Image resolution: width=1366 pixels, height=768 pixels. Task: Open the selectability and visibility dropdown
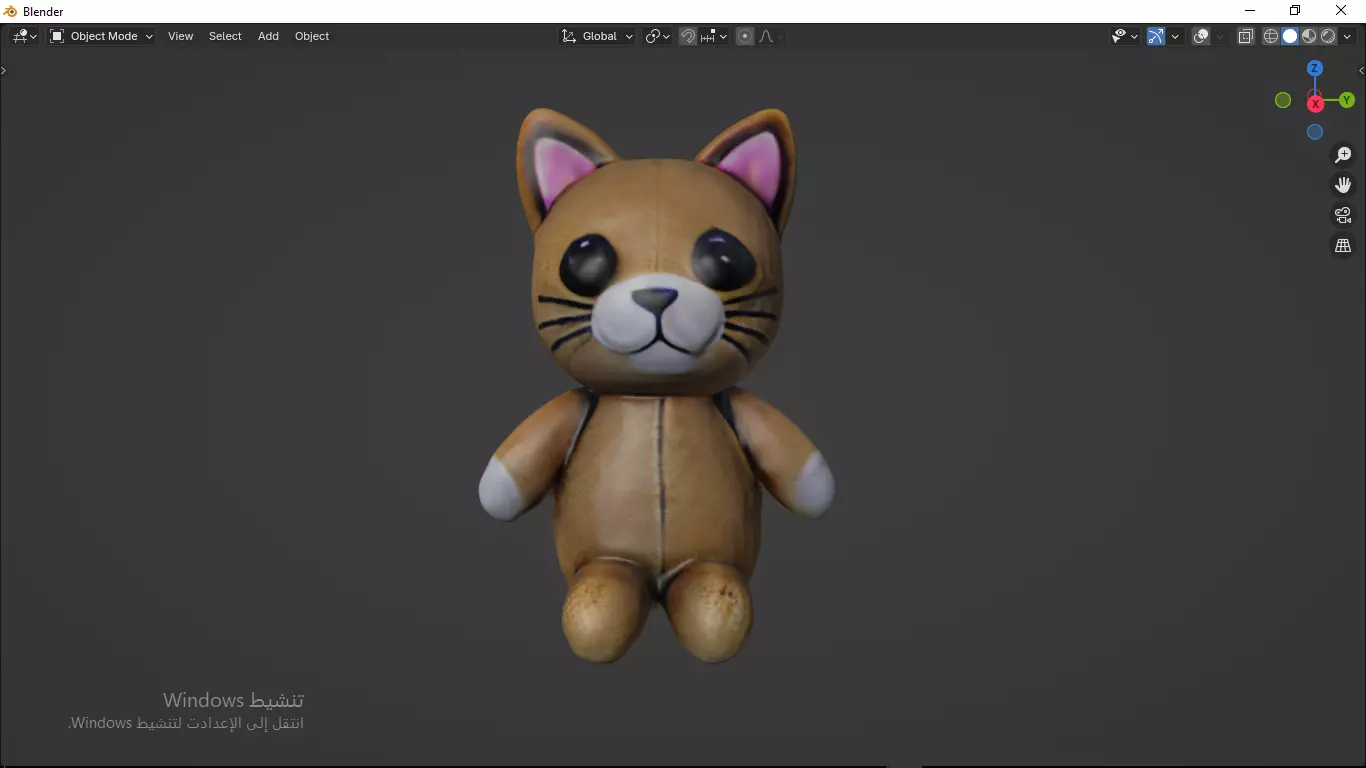tap(1125, 36)
